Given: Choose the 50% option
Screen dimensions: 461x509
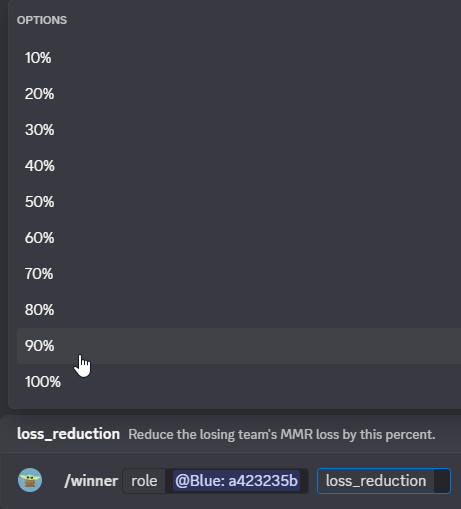Looking at the screenshot, I should [x=239, y=202].
